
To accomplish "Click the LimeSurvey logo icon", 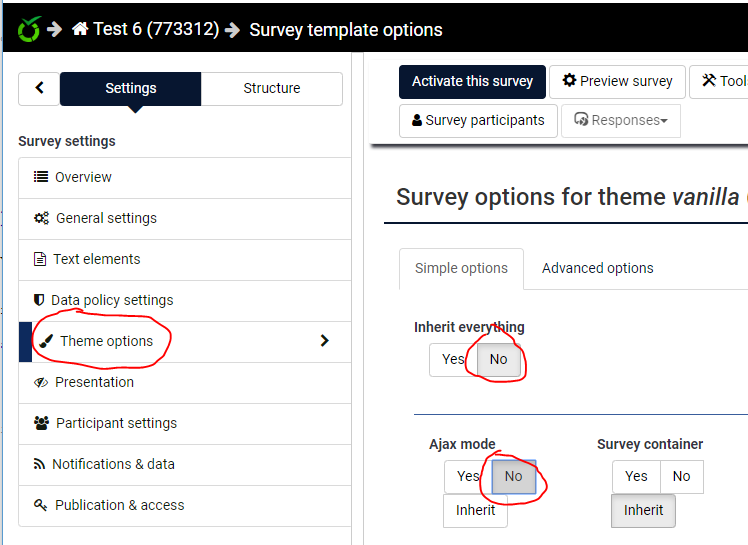I will click(29, 29).
